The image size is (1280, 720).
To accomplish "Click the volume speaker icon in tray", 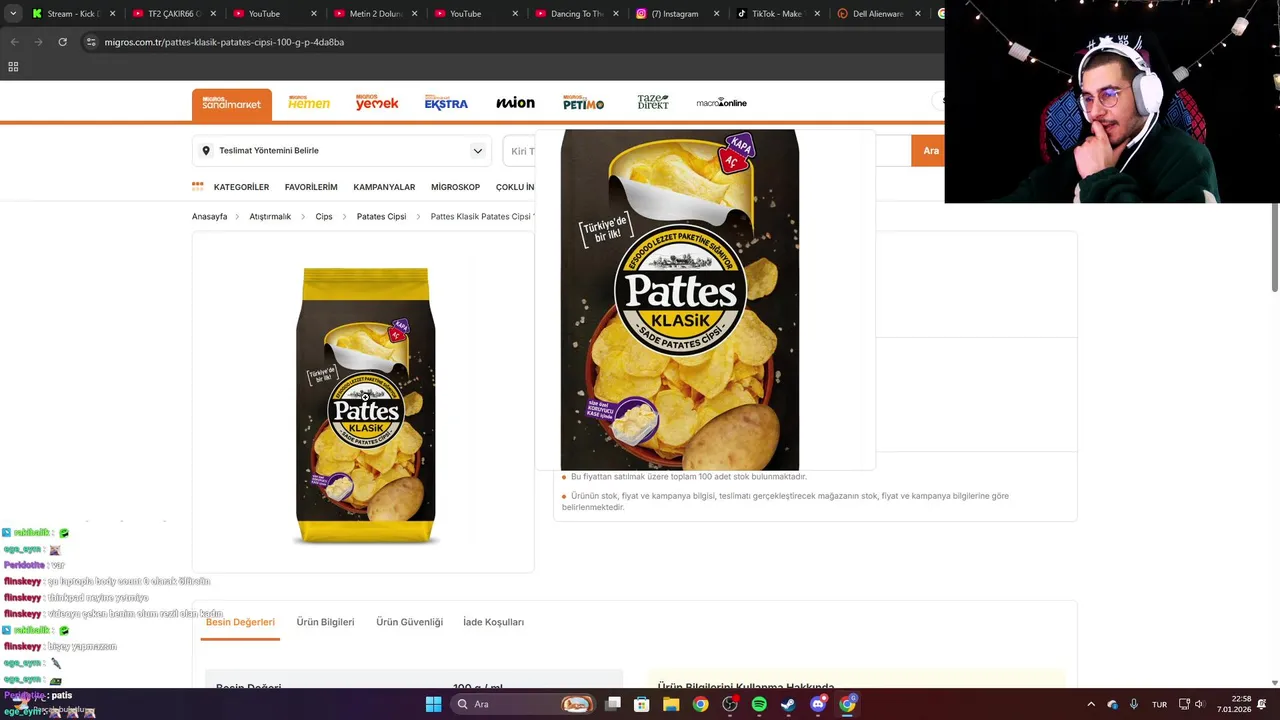I will (x=1200, y=704).
